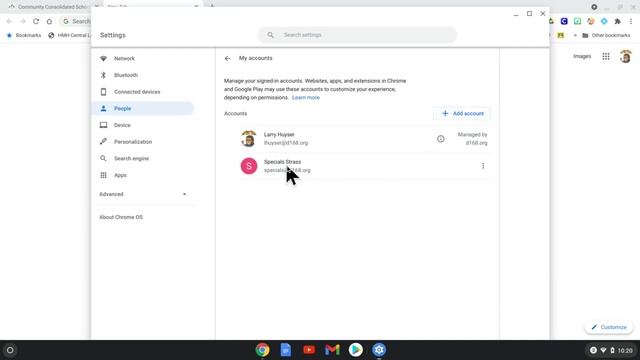Click the Larry Huyser account name
The image size is (640, 360).
pos(279,134)
